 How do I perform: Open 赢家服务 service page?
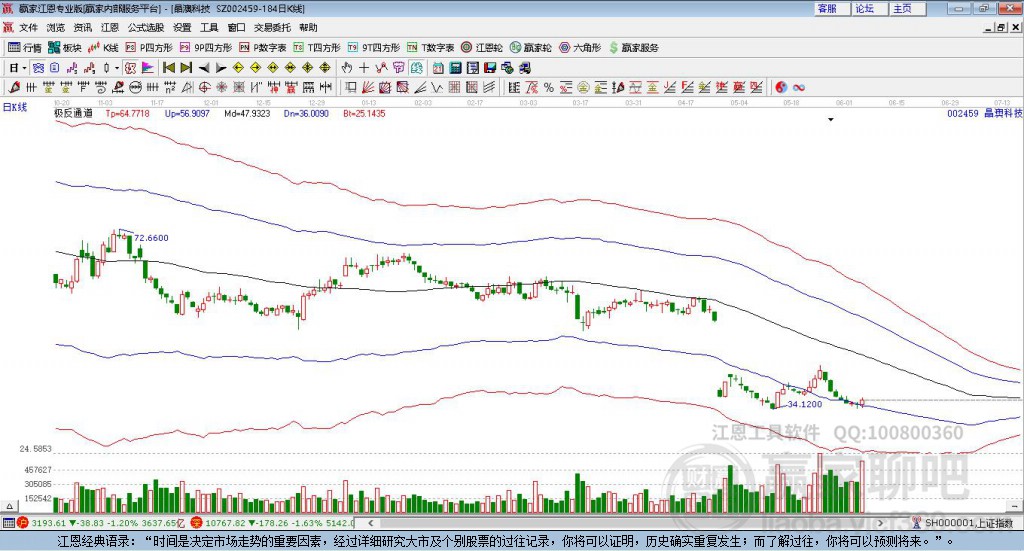[x=633, y=48]
